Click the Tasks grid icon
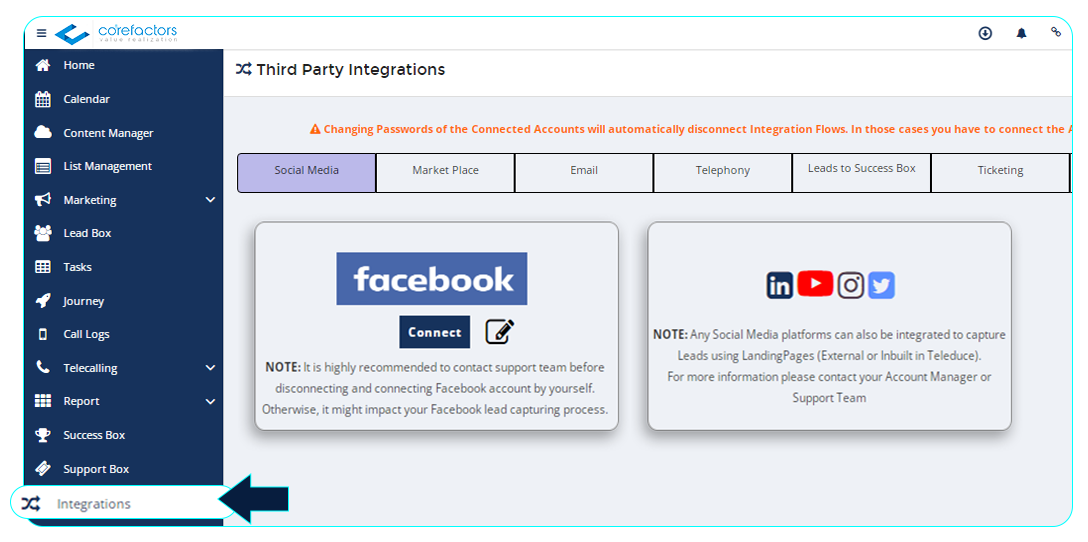The width and height of the screenshot is (1088, 542). point(43,267)
